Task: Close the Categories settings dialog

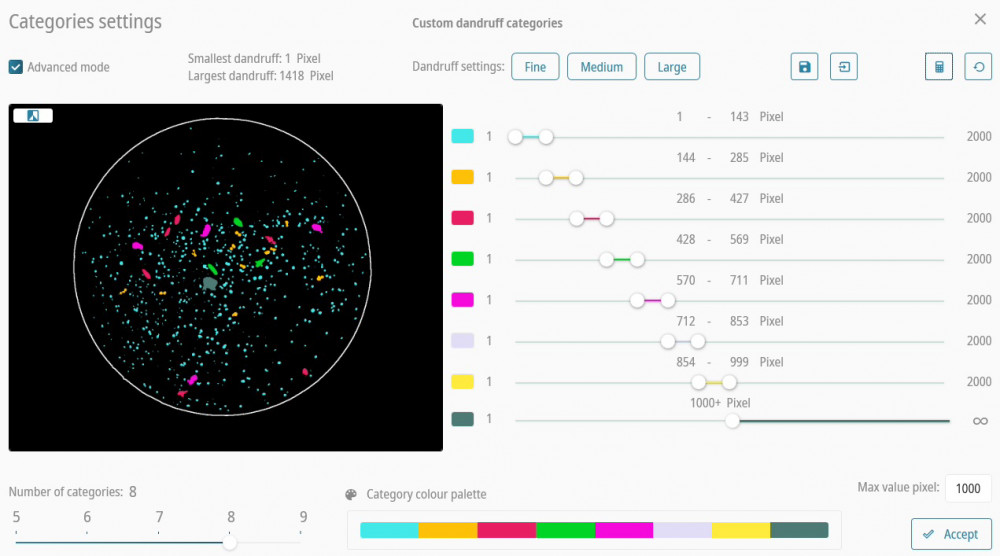Action: click(x=979, y=19)
